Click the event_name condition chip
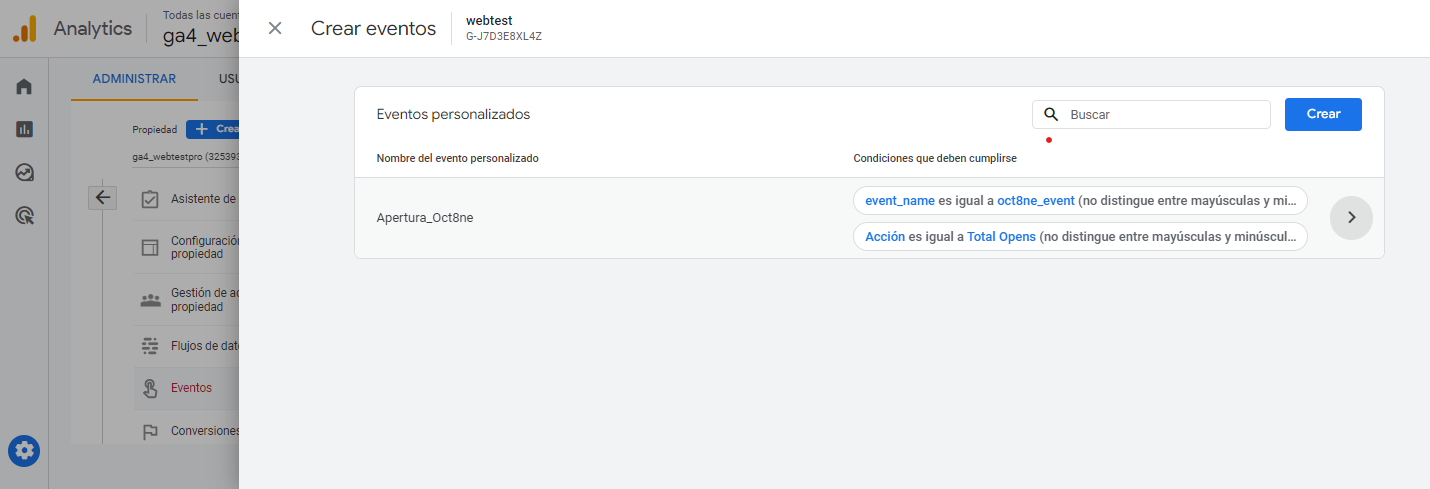 (1079, 200)
